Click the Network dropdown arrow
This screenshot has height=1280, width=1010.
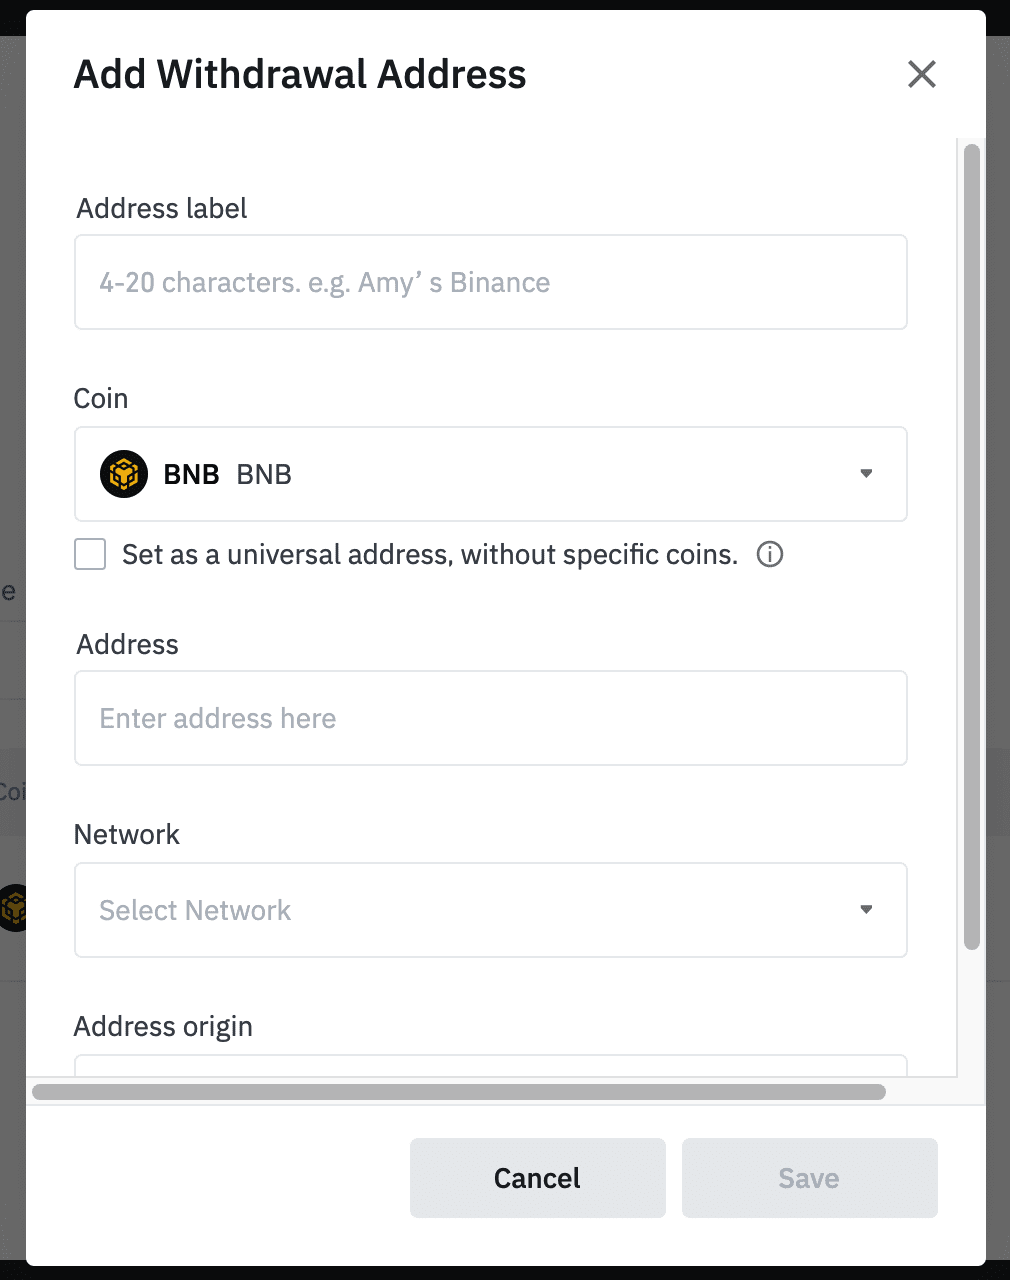[866, 909]
